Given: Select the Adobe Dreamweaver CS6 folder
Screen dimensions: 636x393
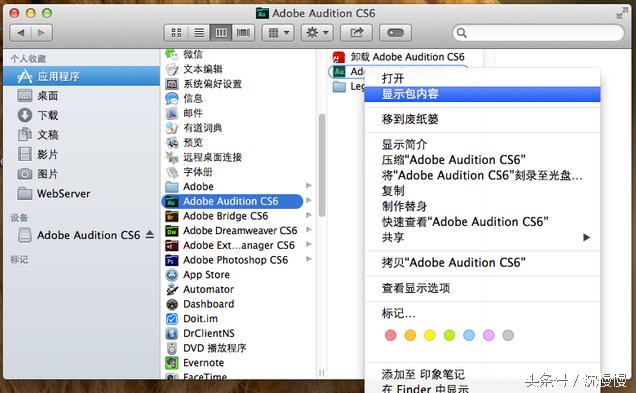Looking at the screenshot, I should pos(240,230).
